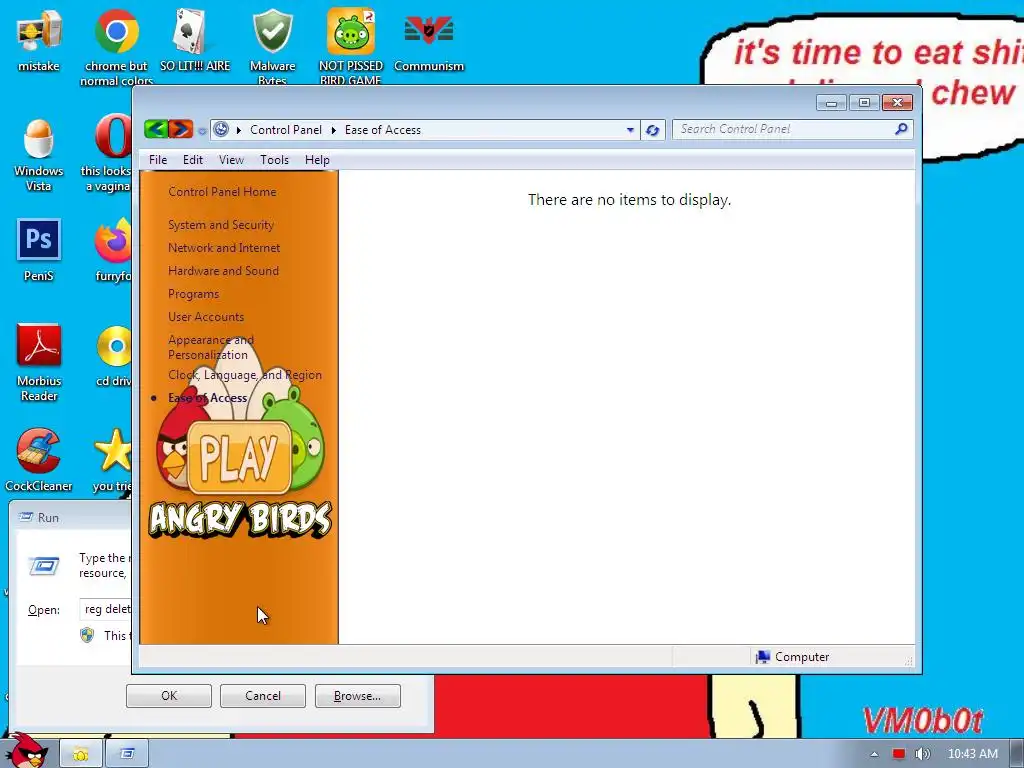Click the Open field in Run dialog
Screen dimensions: 1024x768
(106, 609)
